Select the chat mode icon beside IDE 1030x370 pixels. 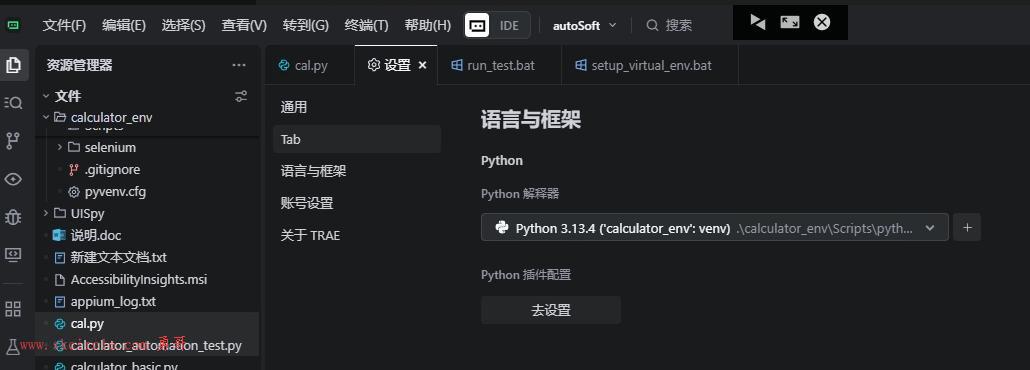(x=478, y=26)
